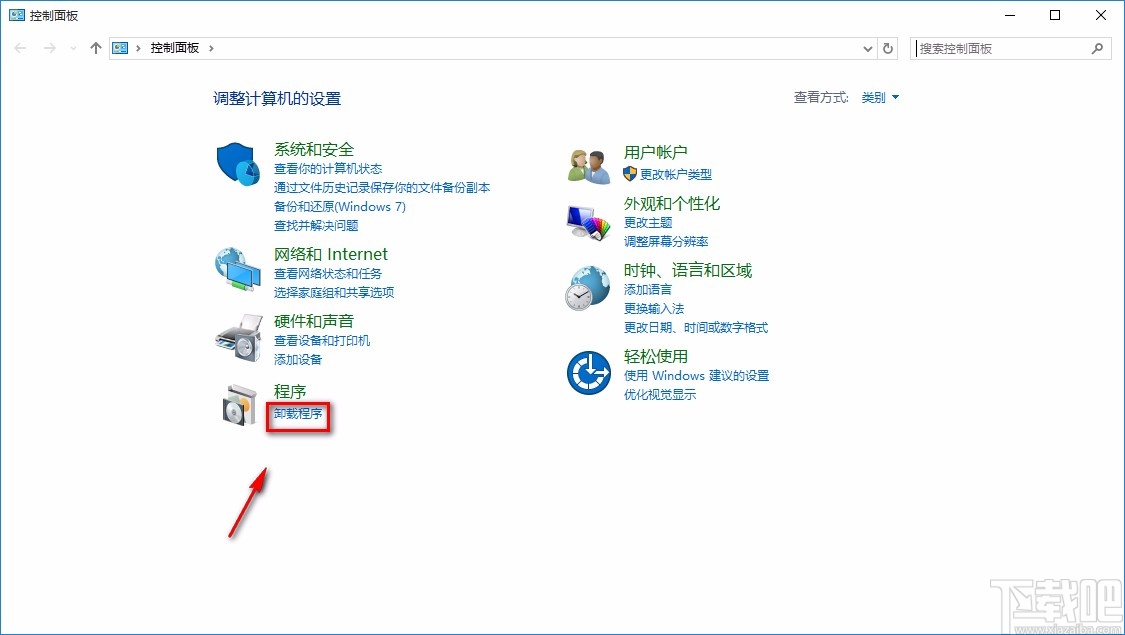
Task: Click the disabled back navigation arrow
Action: click(x=20, y=47)
